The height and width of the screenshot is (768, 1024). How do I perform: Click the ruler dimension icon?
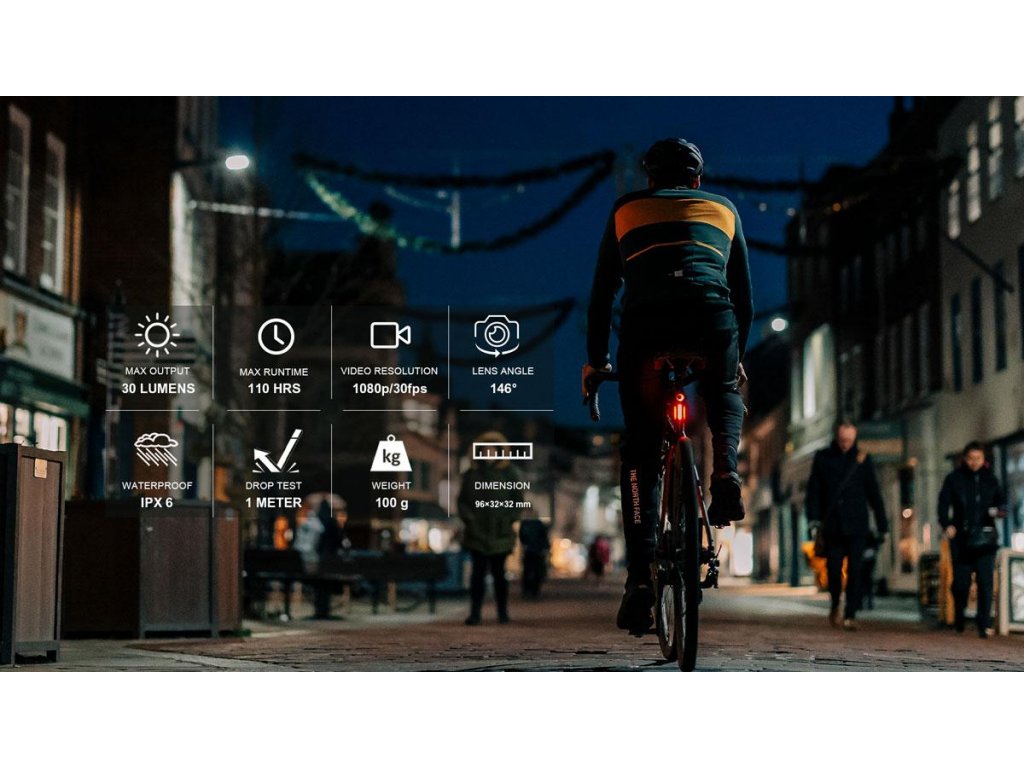tap(502, 451)
